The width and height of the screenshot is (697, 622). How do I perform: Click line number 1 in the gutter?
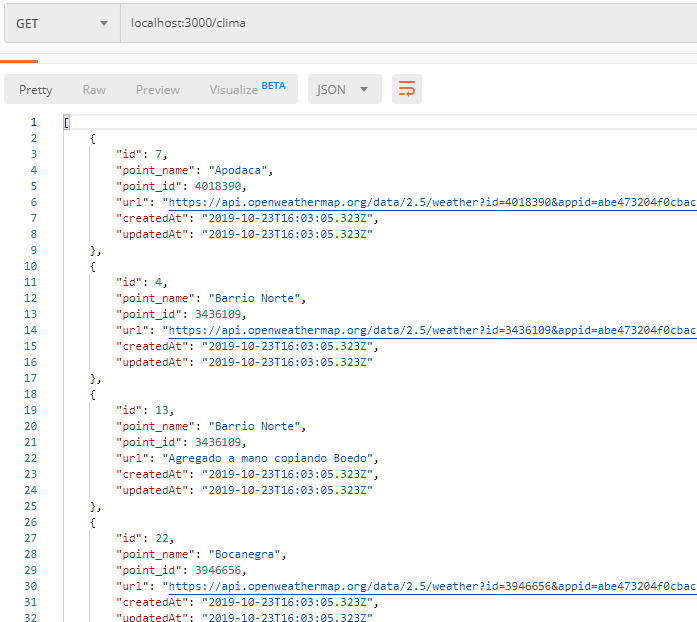point(33,122)
